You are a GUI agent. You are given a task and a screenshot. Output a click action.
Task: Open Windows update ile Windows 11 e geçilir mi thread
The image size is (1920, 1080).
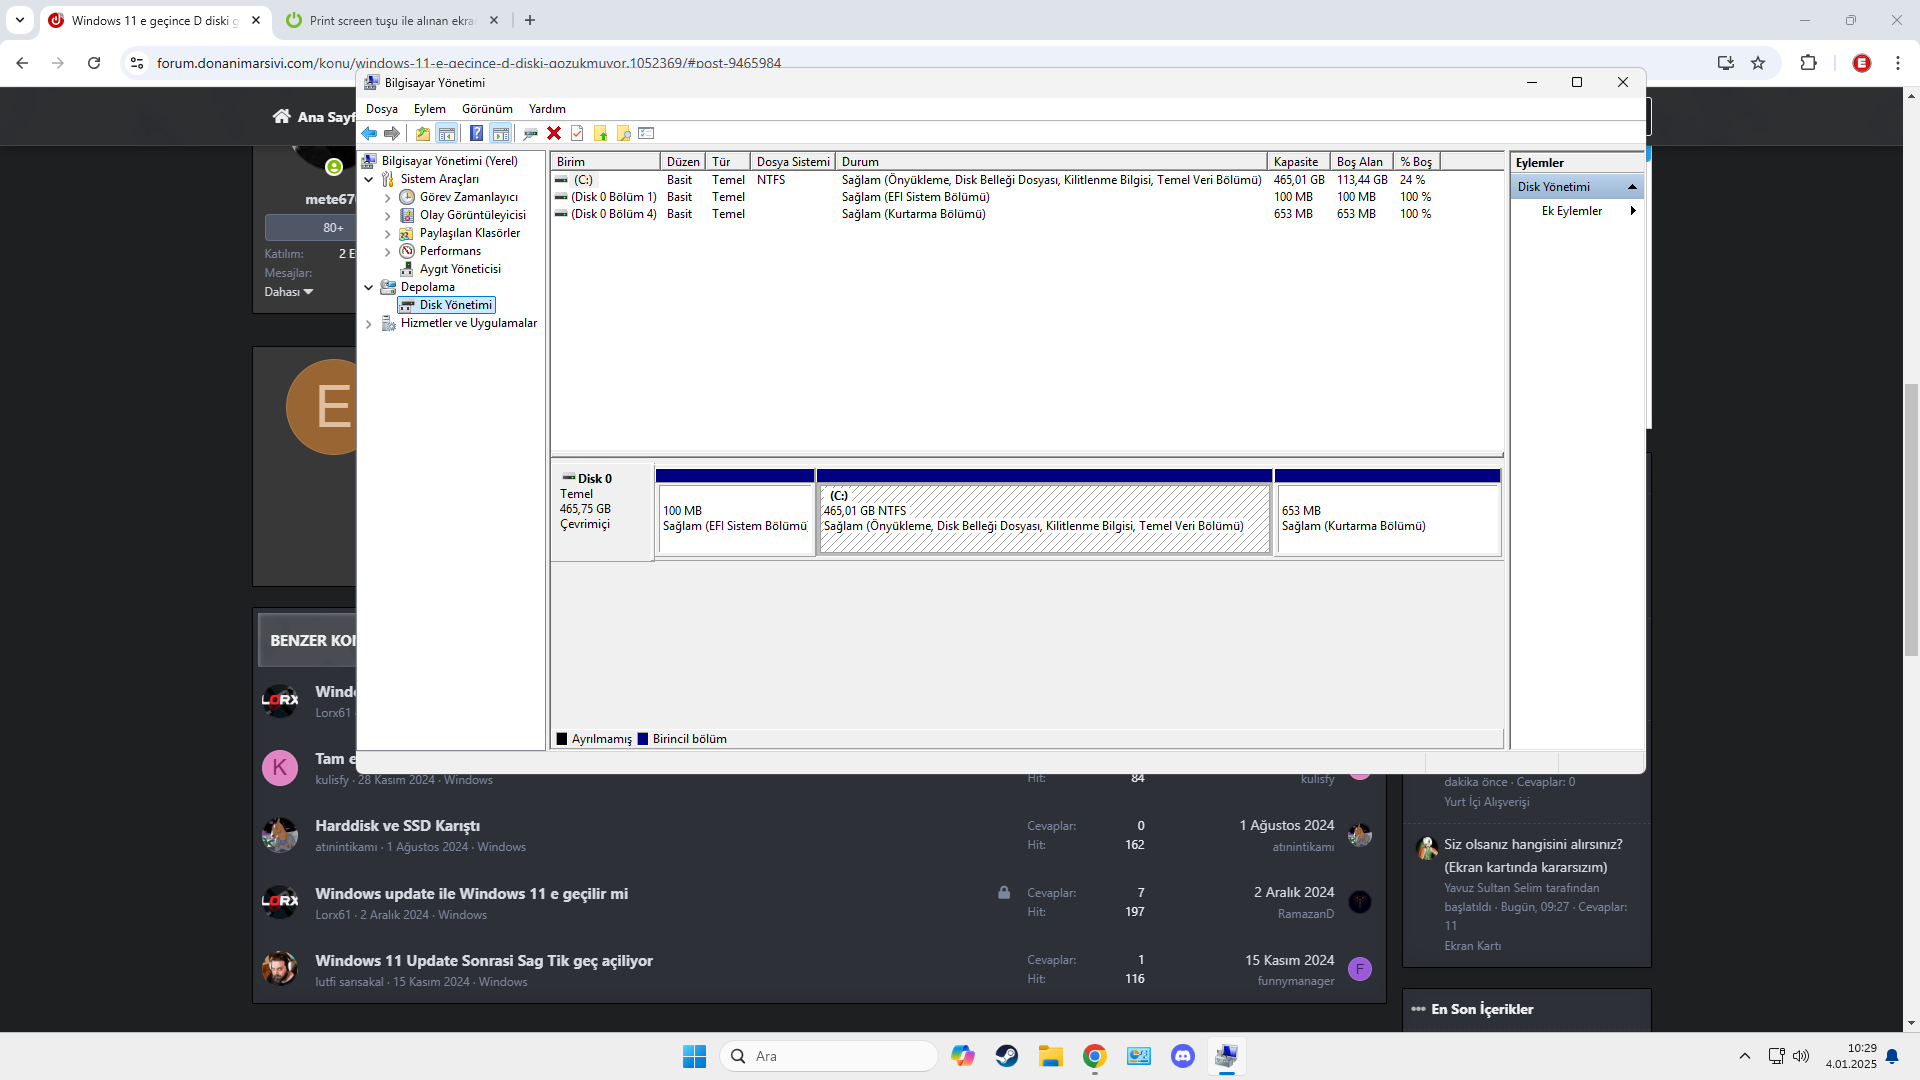[x=472, y=894]
